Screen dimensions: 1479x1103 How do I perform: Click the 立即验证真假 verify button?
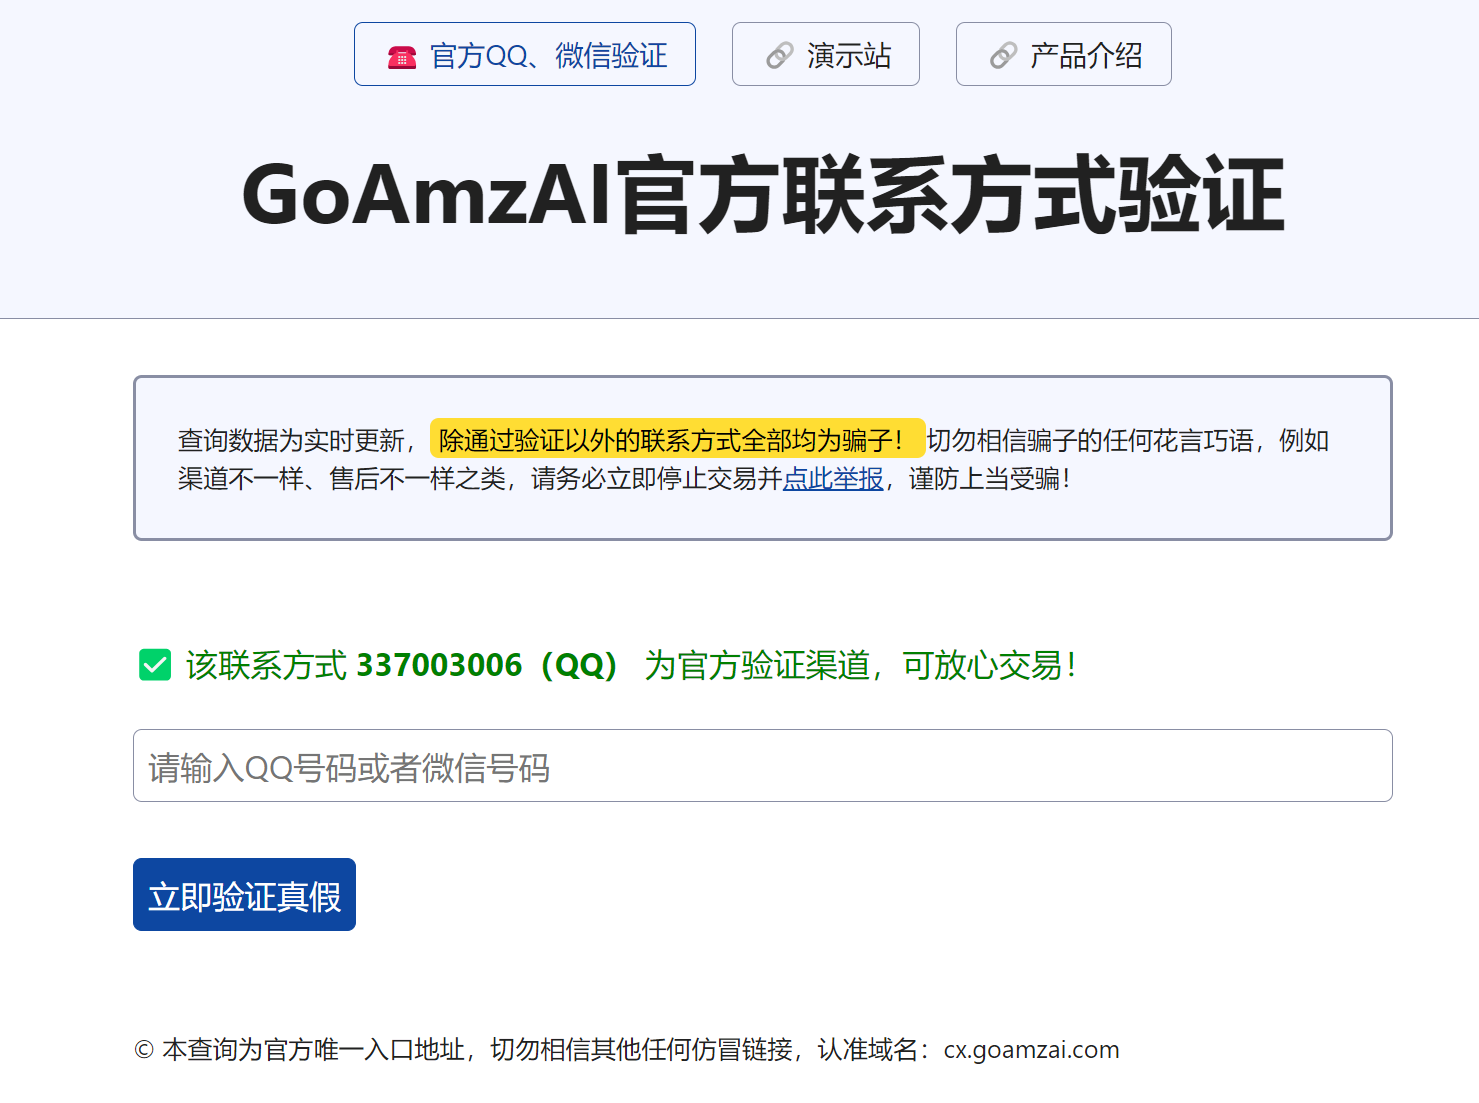point(244,895)
